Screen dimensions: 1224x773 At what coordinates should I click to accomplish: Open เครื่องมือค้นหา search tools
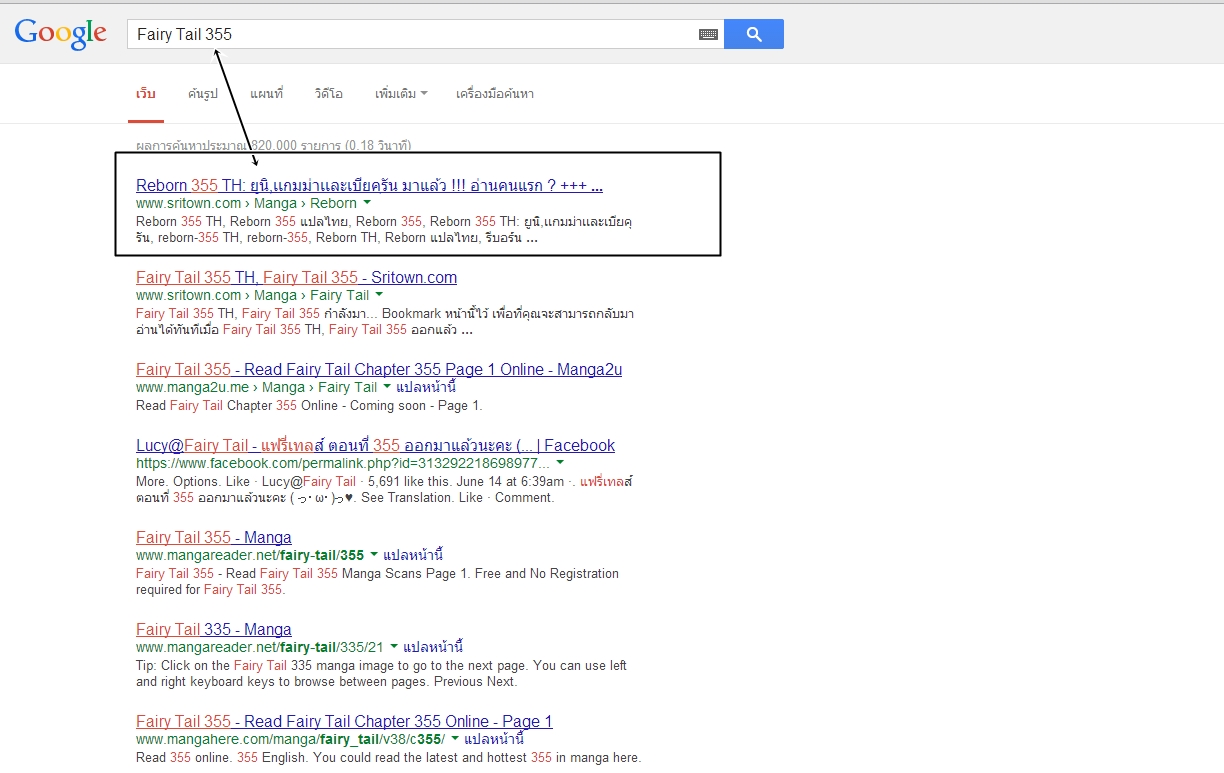point(495,94)
